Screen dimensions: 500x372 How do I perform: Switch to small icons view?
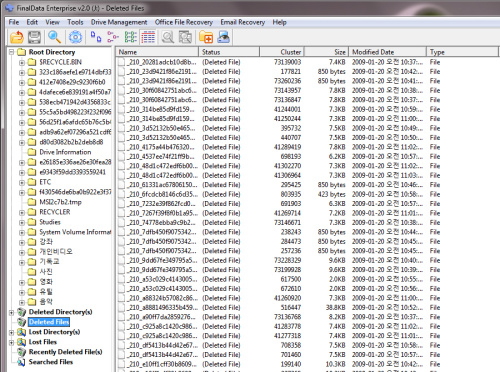[113, 37]
